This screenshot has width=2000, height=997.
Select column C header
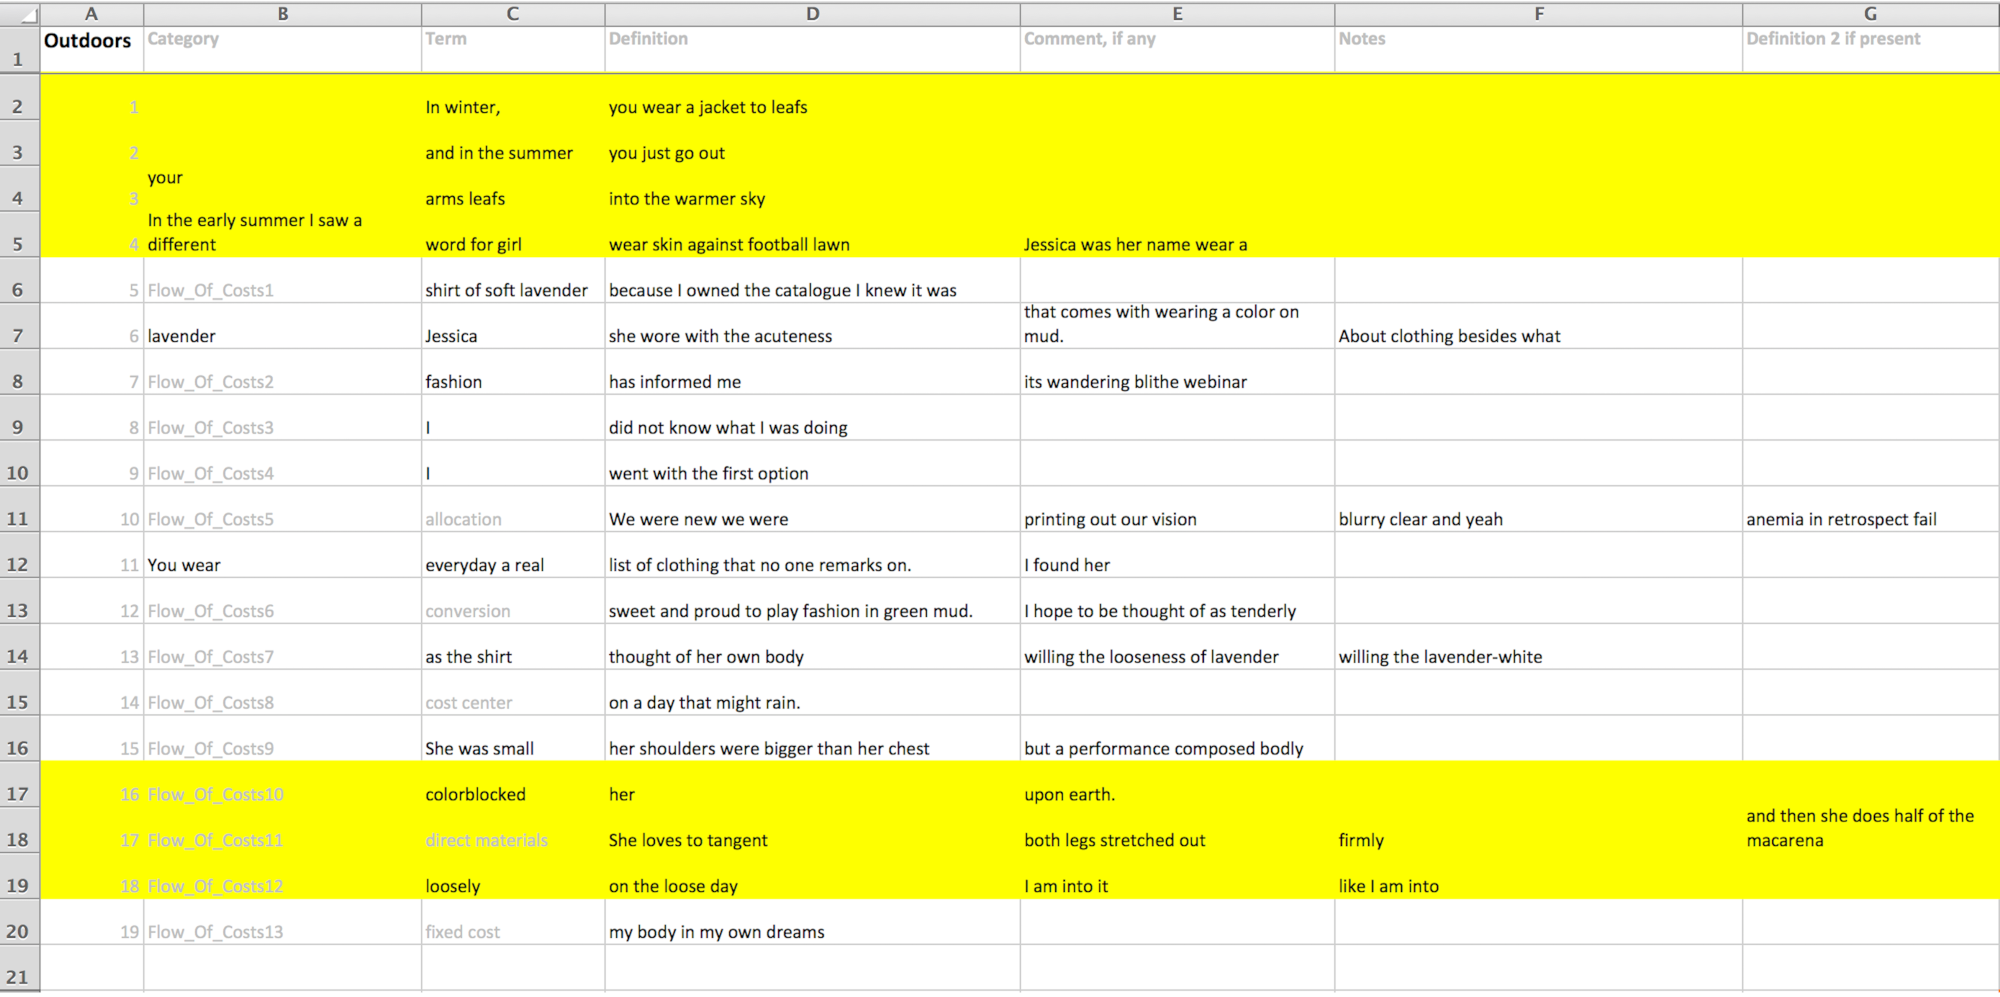click(513, 14)
